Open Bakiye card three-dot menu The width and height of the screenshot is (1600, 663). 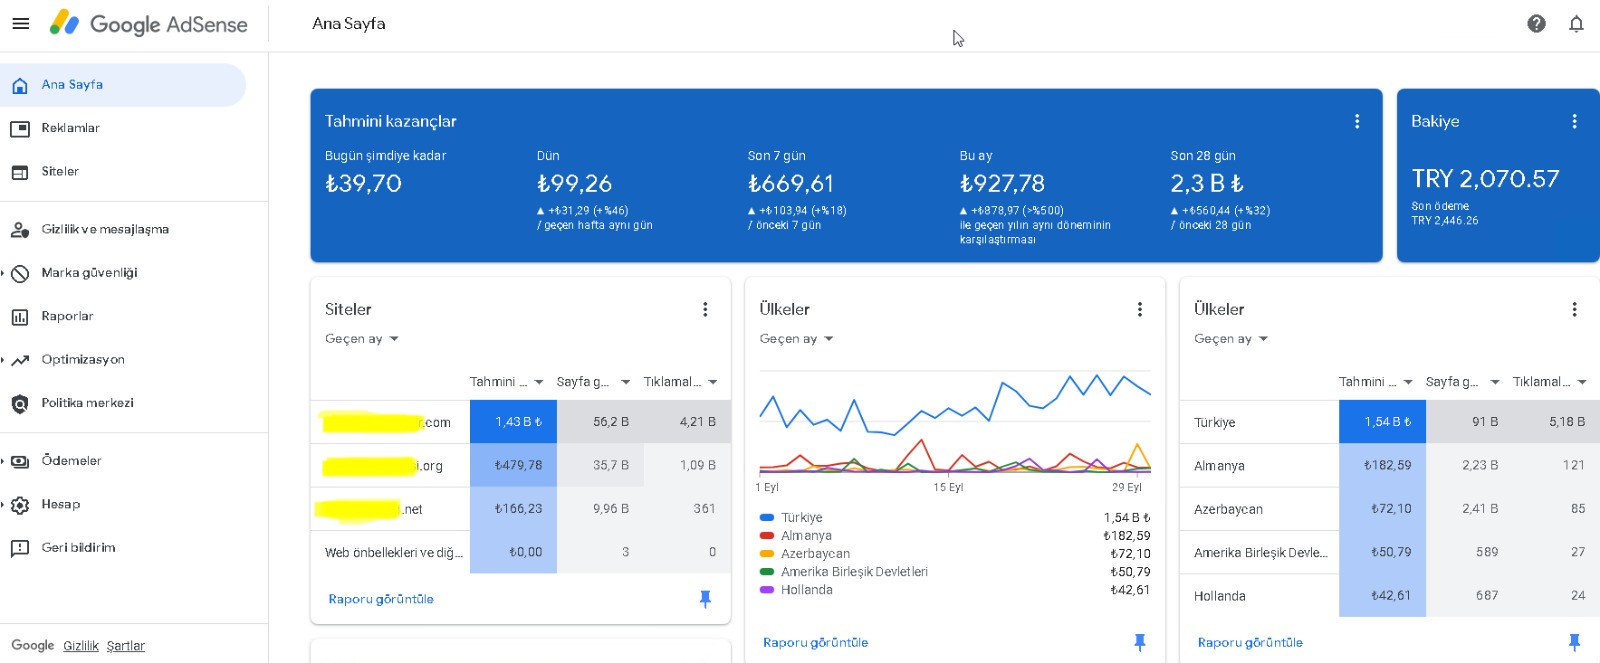1574,121
